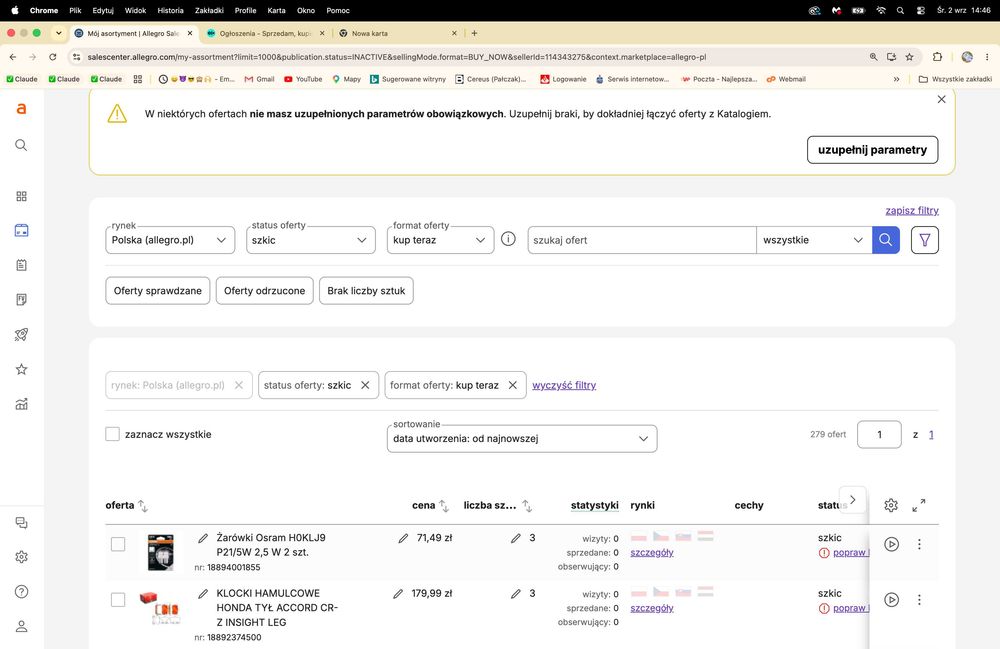The width and height of the screenshot is (1000, 649).
Task: Click the Allegro logo in sidebar
Action: point(21,109)
